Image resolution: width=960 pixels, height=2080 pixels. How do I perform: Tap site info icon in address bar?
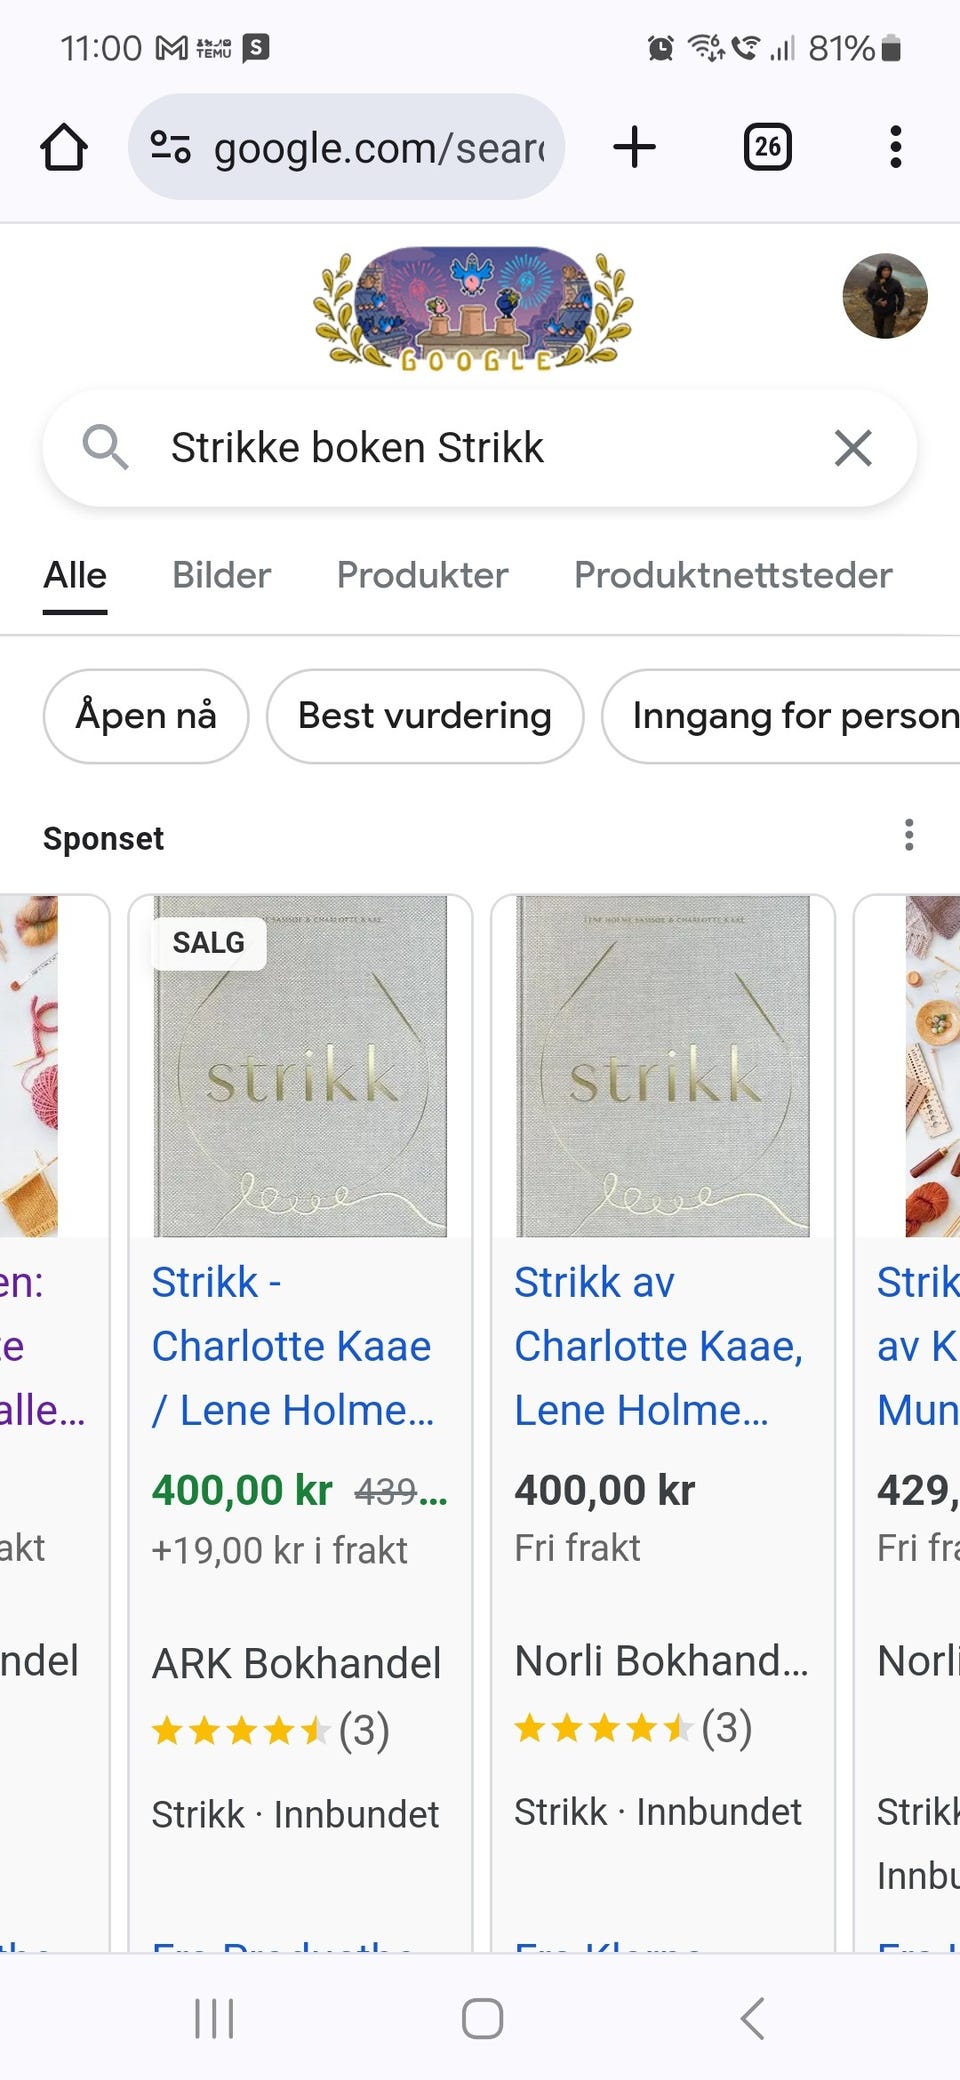tap(170, 148)
